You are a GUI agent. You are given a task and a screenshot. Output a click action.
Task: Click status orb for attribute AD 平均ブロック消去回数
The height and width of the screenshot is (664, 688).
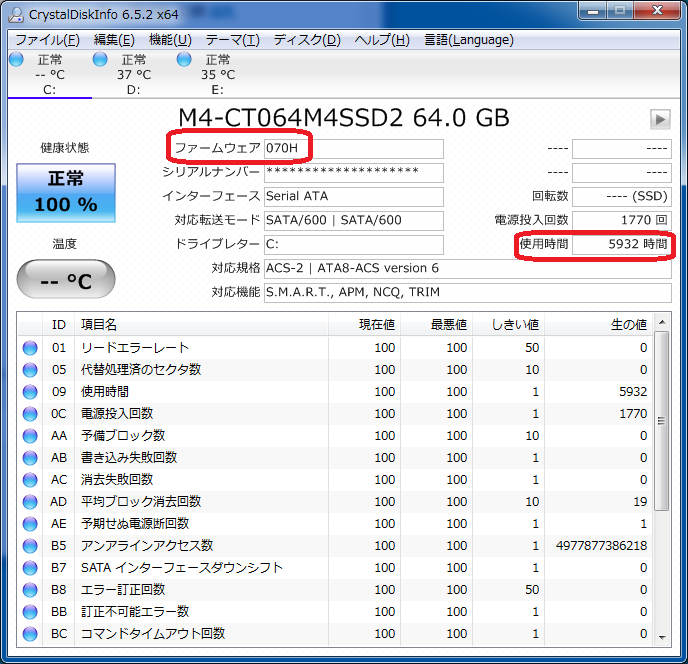point(30,502)
